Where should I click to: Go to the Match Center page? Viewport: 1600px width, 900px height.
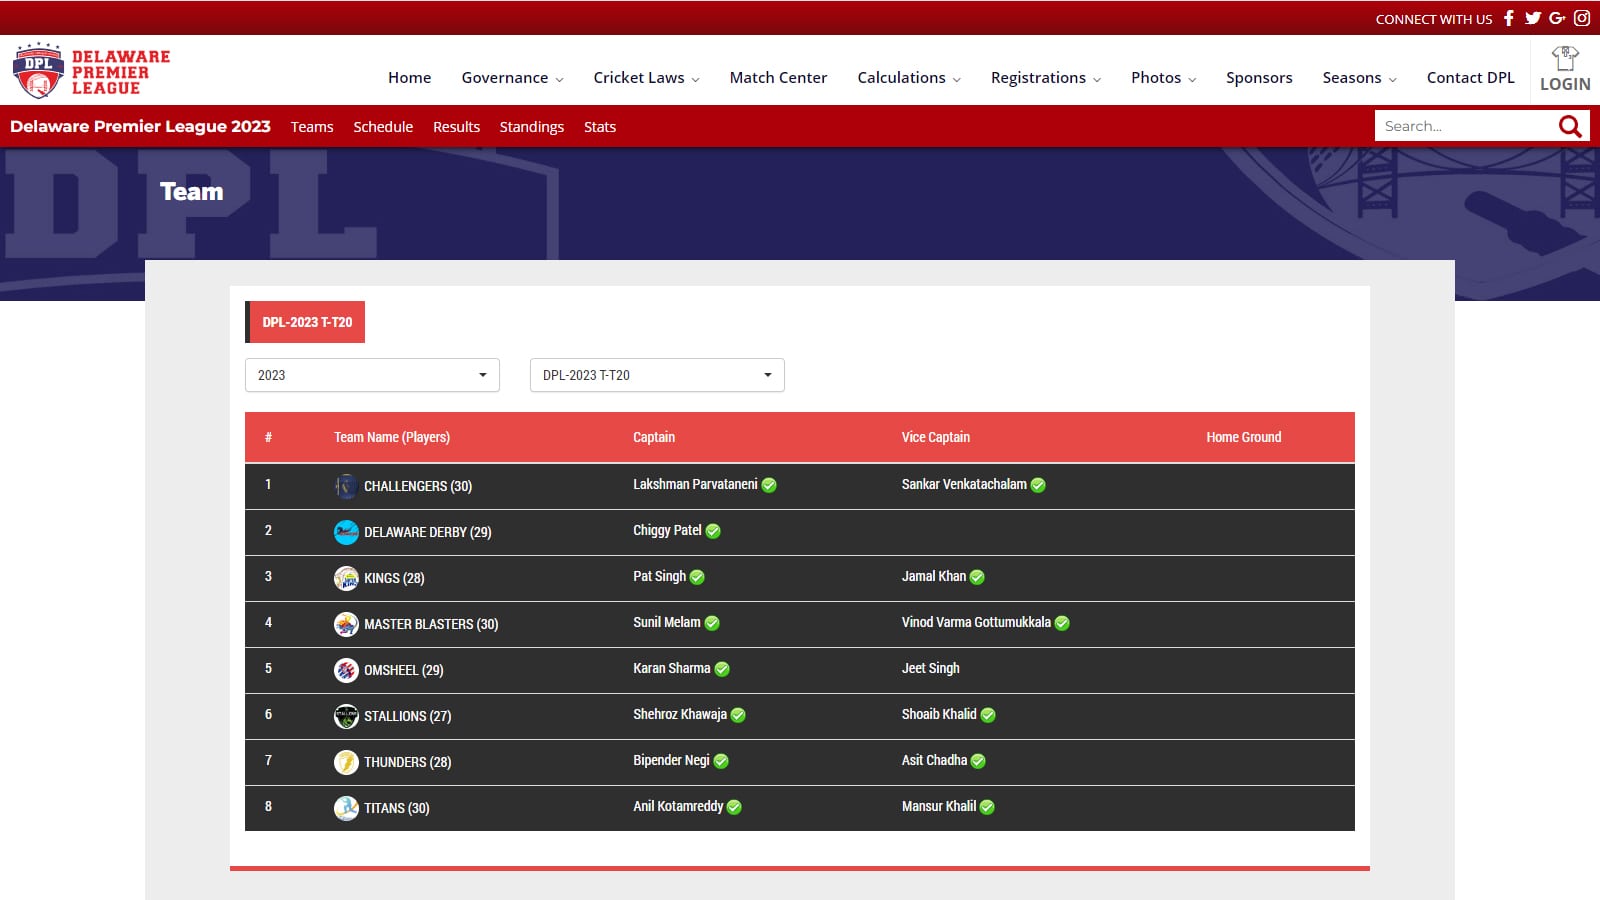coord(778,78)
